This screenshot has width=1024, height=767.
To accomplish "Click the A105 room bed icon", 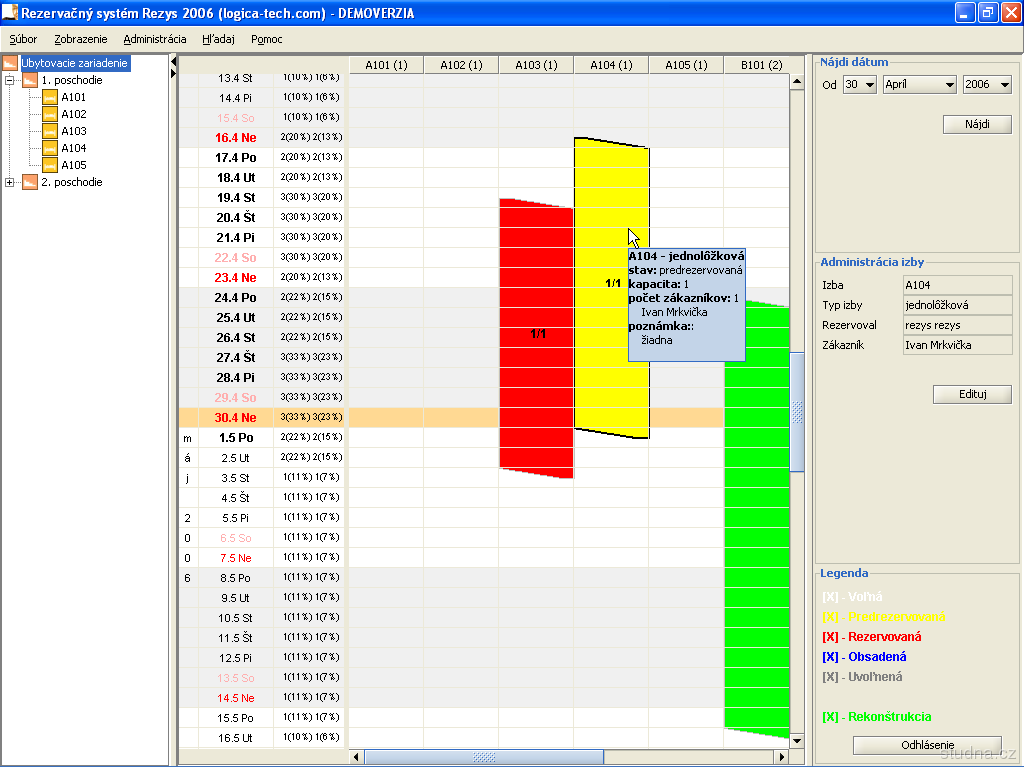I will 50,165.
